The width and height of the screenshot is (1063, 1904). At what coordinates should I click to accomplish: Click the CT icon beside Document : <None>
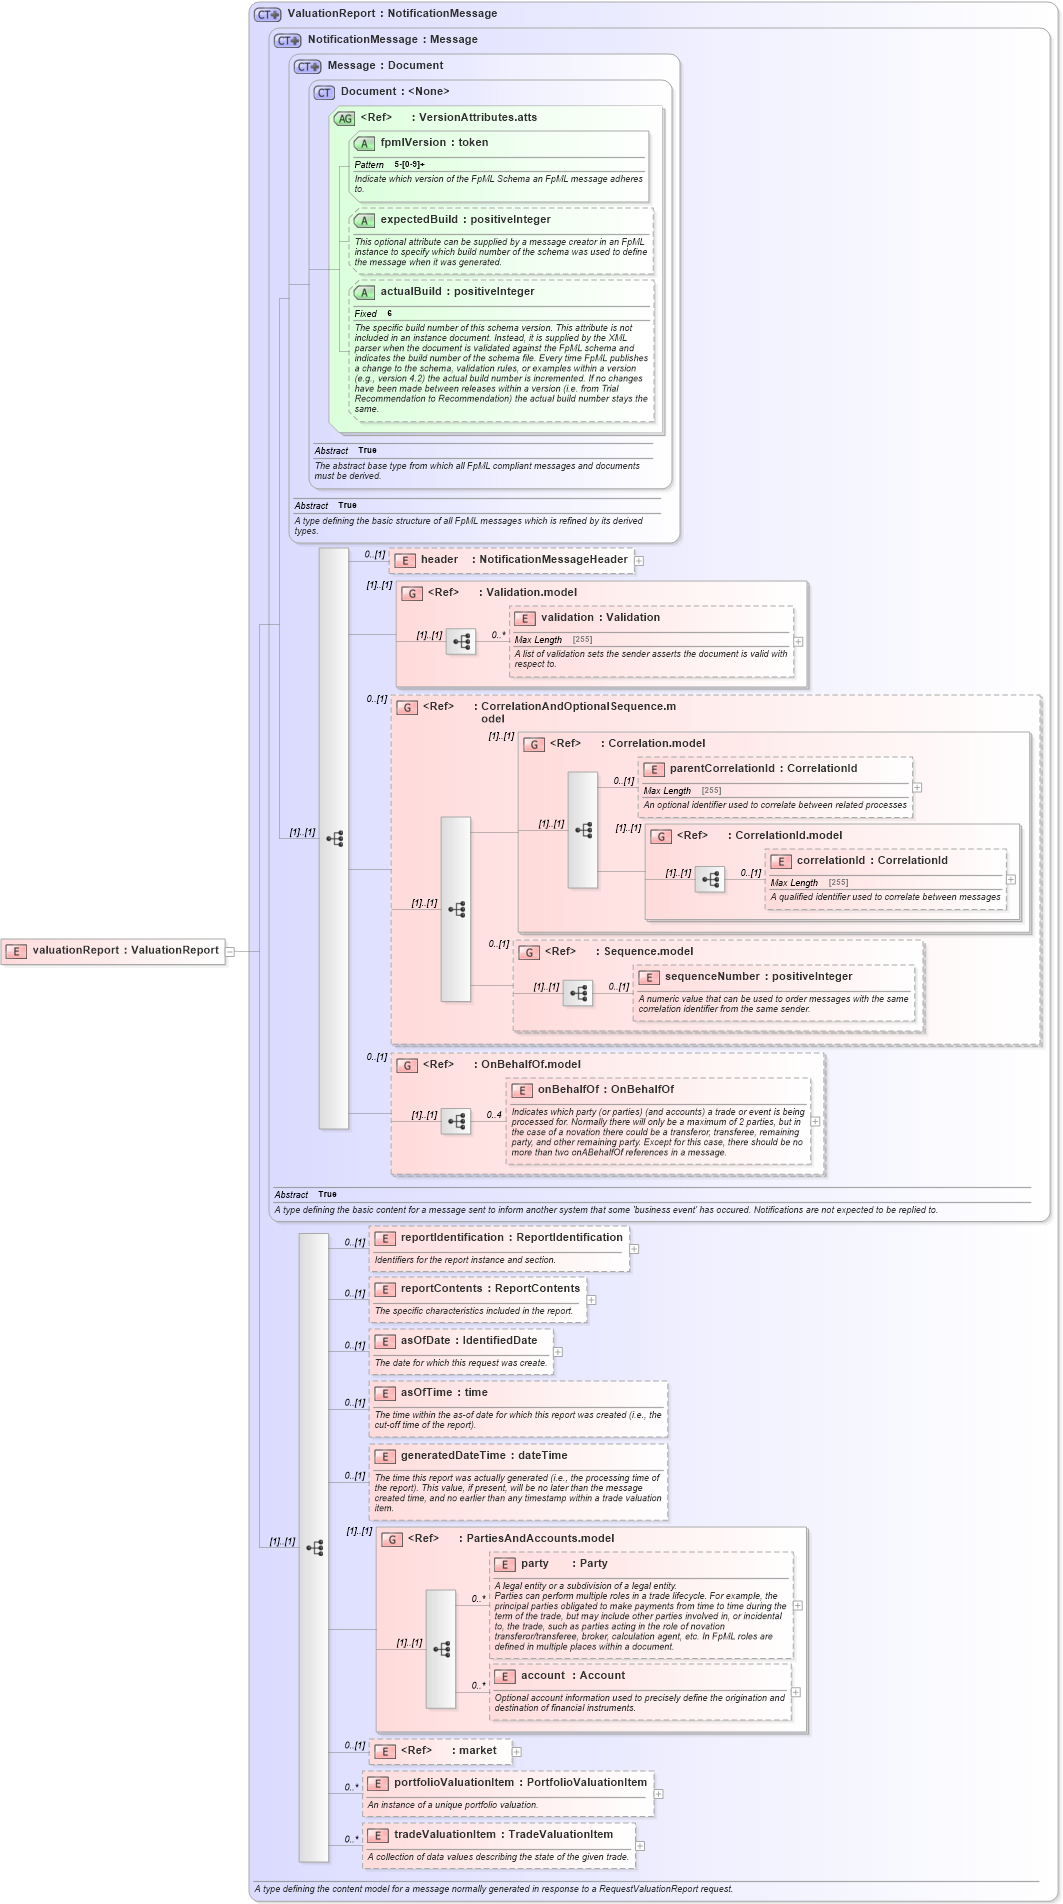click(324, 92)
